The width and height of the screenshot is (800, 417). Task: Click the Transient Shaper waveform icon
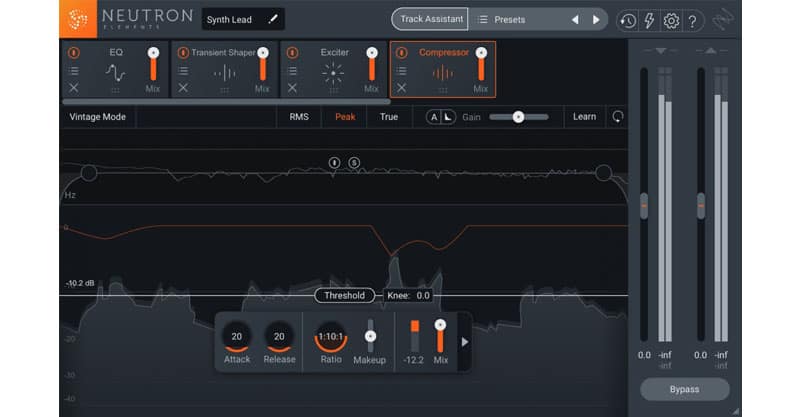click(x=224, y=73)
